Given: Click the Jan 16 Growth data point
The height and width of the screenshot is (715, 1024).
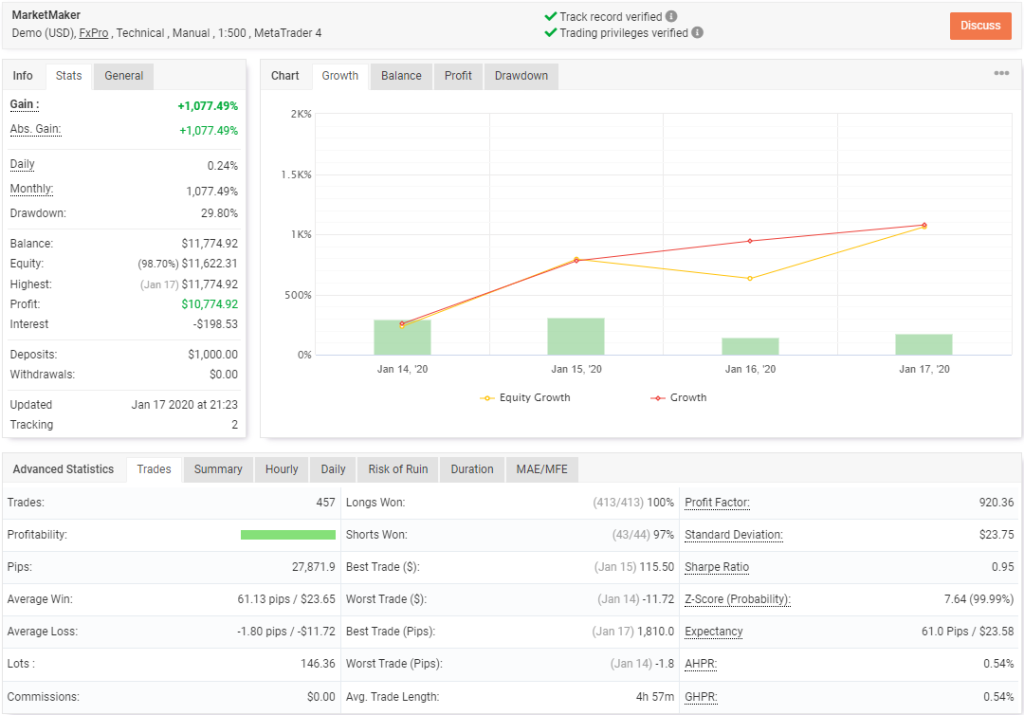Looking at the screenshot, I should click(750, 241).
